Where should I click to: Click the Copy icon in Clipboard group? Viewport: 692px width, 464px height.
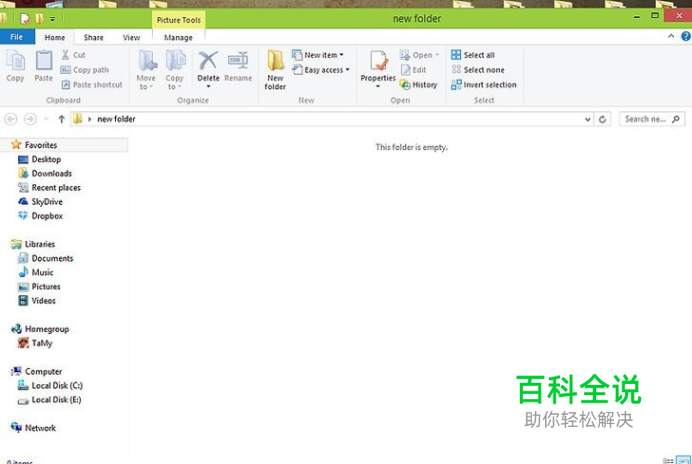click(15, 60)
